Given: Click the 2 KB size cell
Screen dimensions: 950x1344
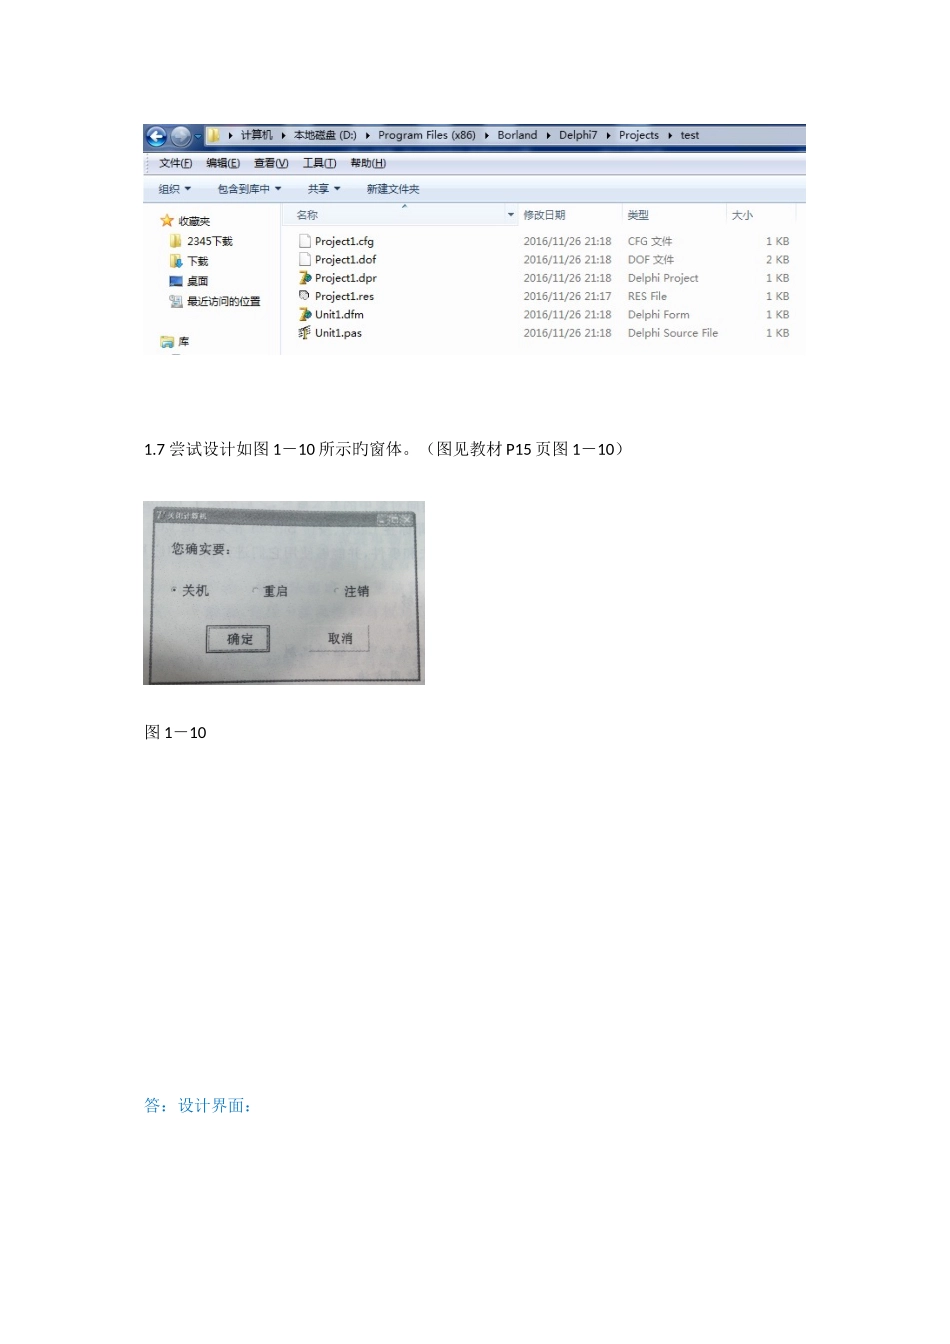Looking at the screenshot, I should (777, 260).
